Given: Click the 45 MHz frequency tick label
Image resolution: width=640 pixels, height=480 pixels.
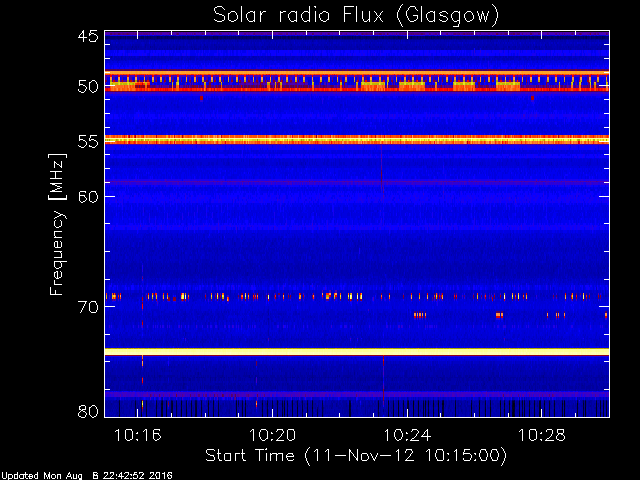Looking at the screenshot, I should (x=88, y=36).
